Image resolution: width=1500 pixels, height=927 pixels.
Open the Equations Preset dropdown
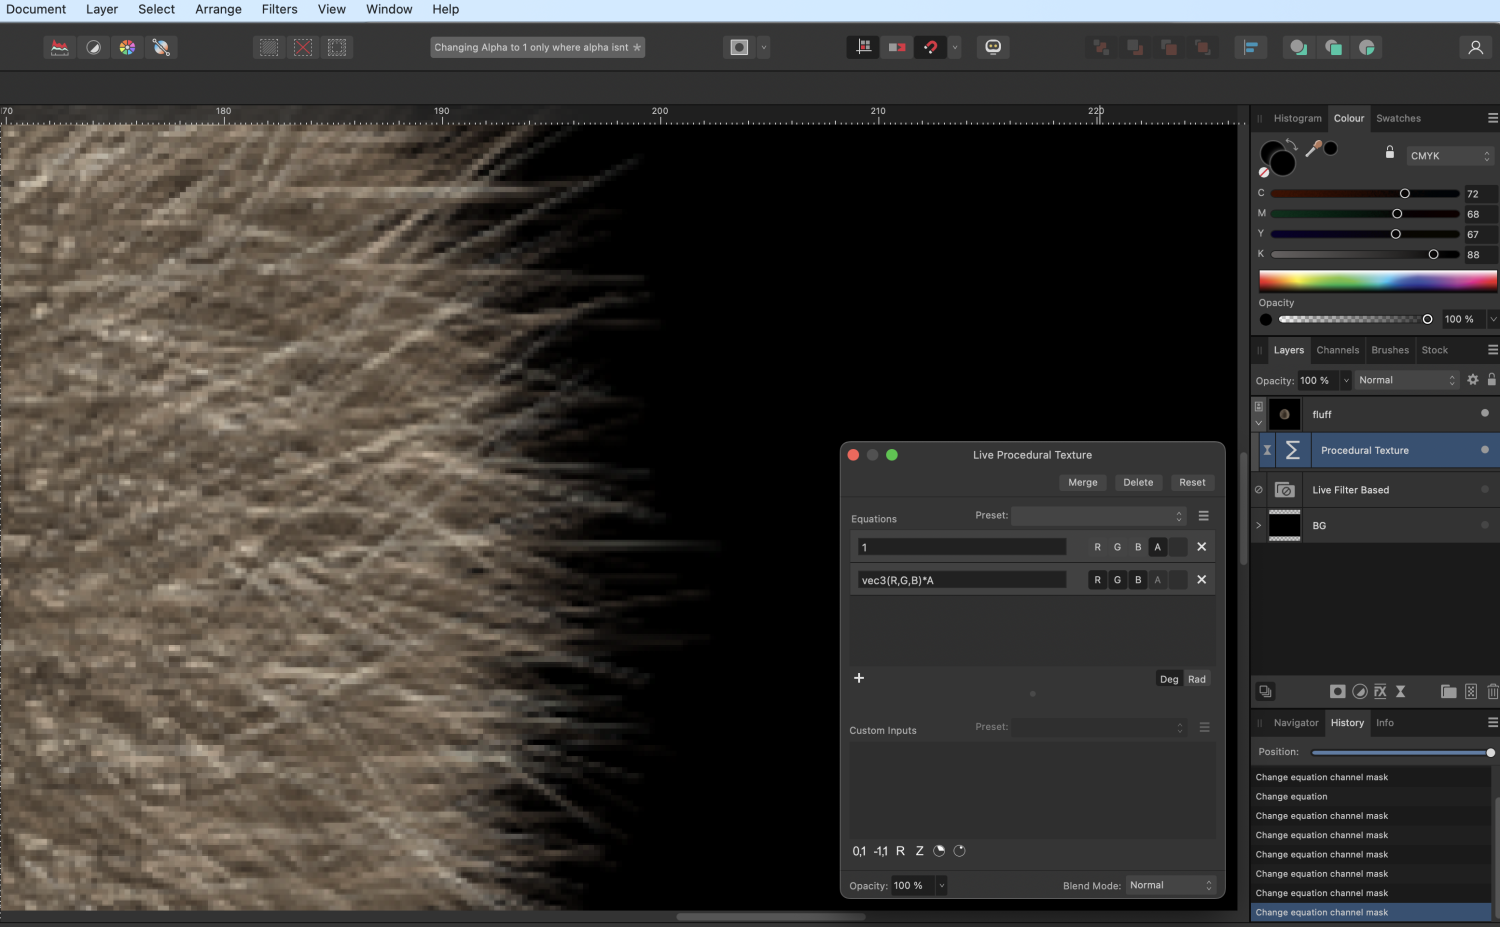[1097, 516]
